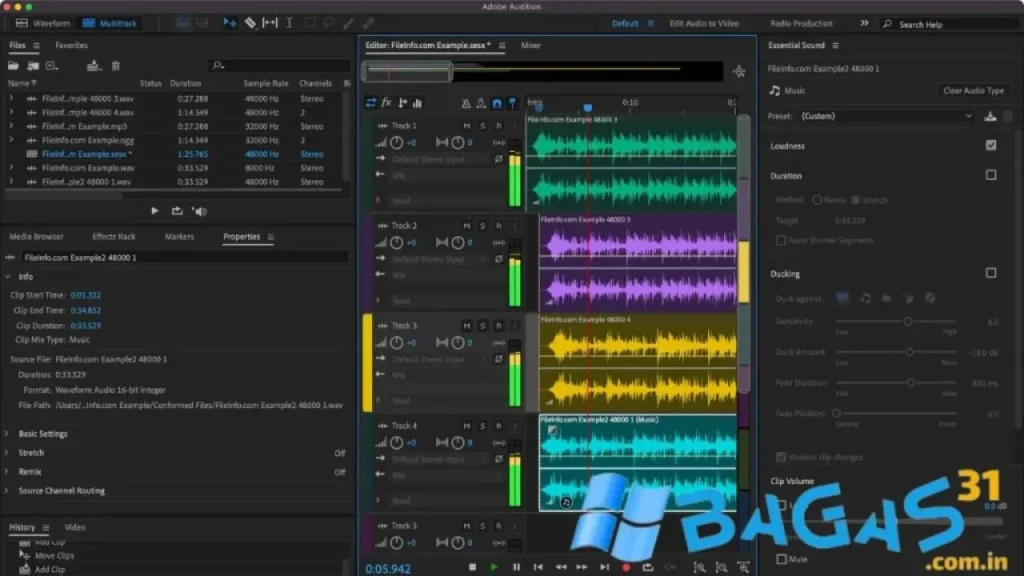Open the Video tab next to History
The height and width of the screenshot is (576, 1024).
tap(75, 527)
